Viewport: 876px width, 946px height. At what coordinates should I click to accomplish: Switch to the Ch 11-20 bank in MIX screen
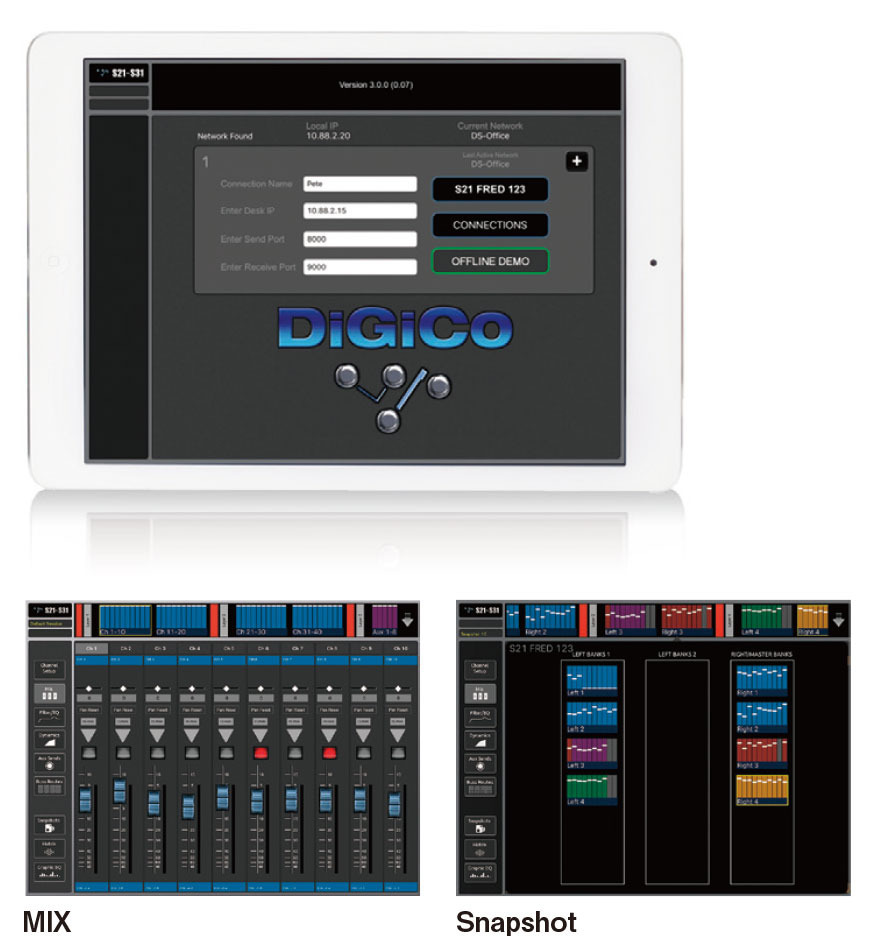tap(182, 620)
